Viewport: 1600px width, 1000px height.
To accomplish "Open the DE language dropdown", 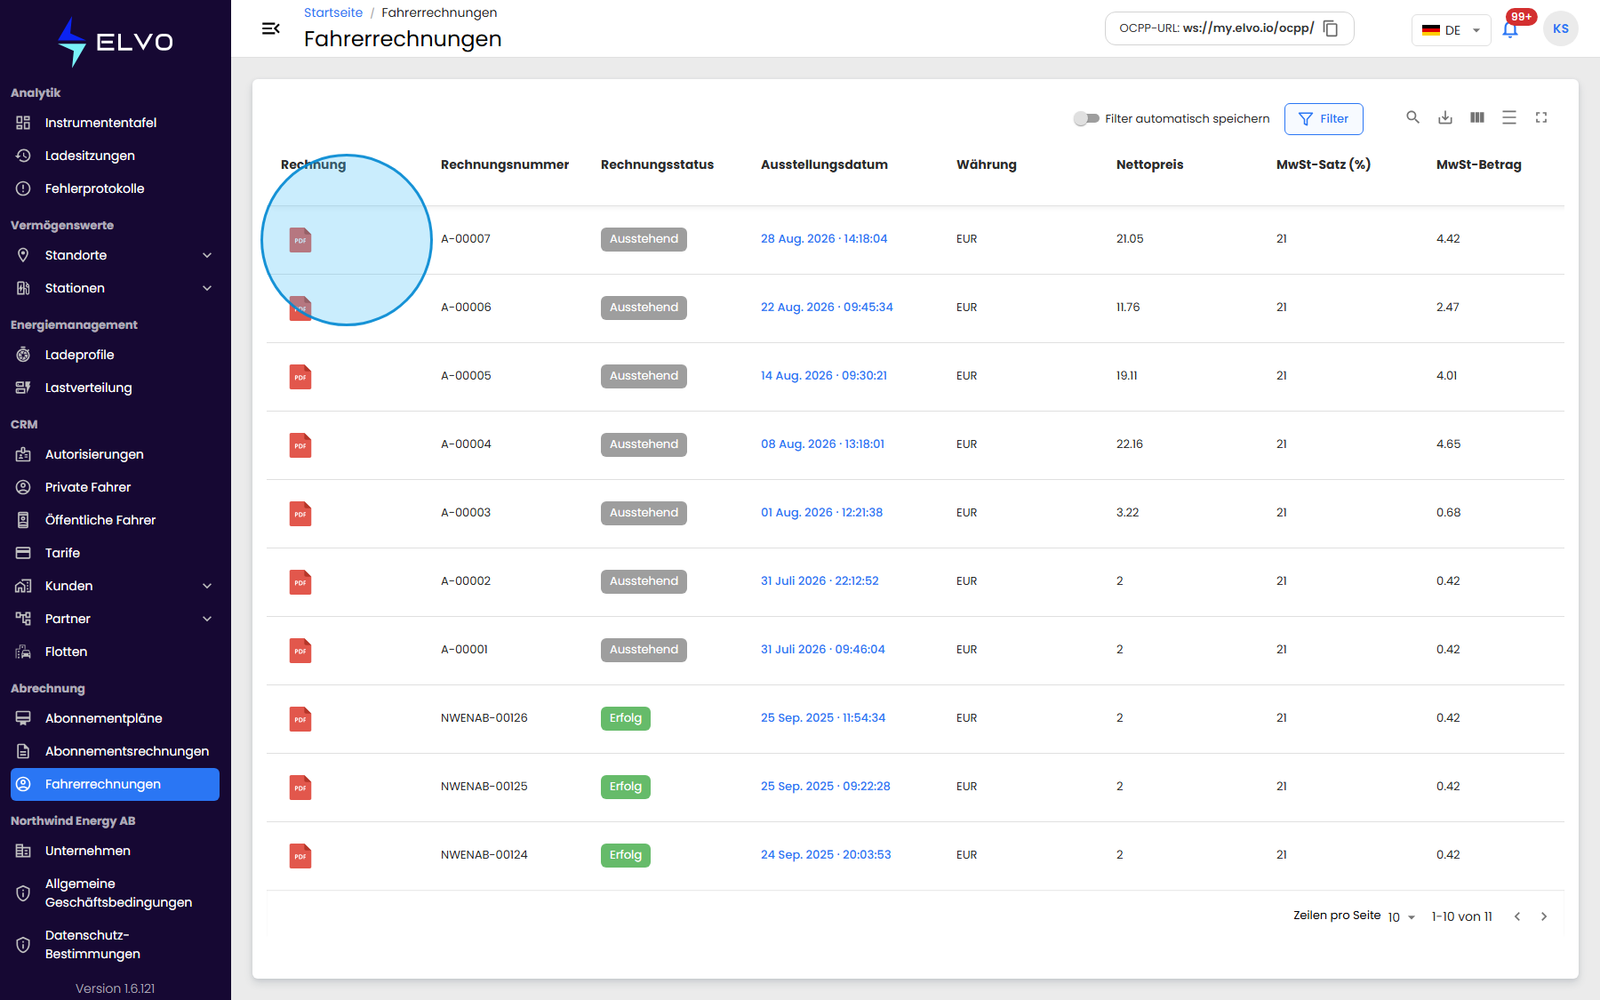I will pyautogui.click(x=1451, y=30).
